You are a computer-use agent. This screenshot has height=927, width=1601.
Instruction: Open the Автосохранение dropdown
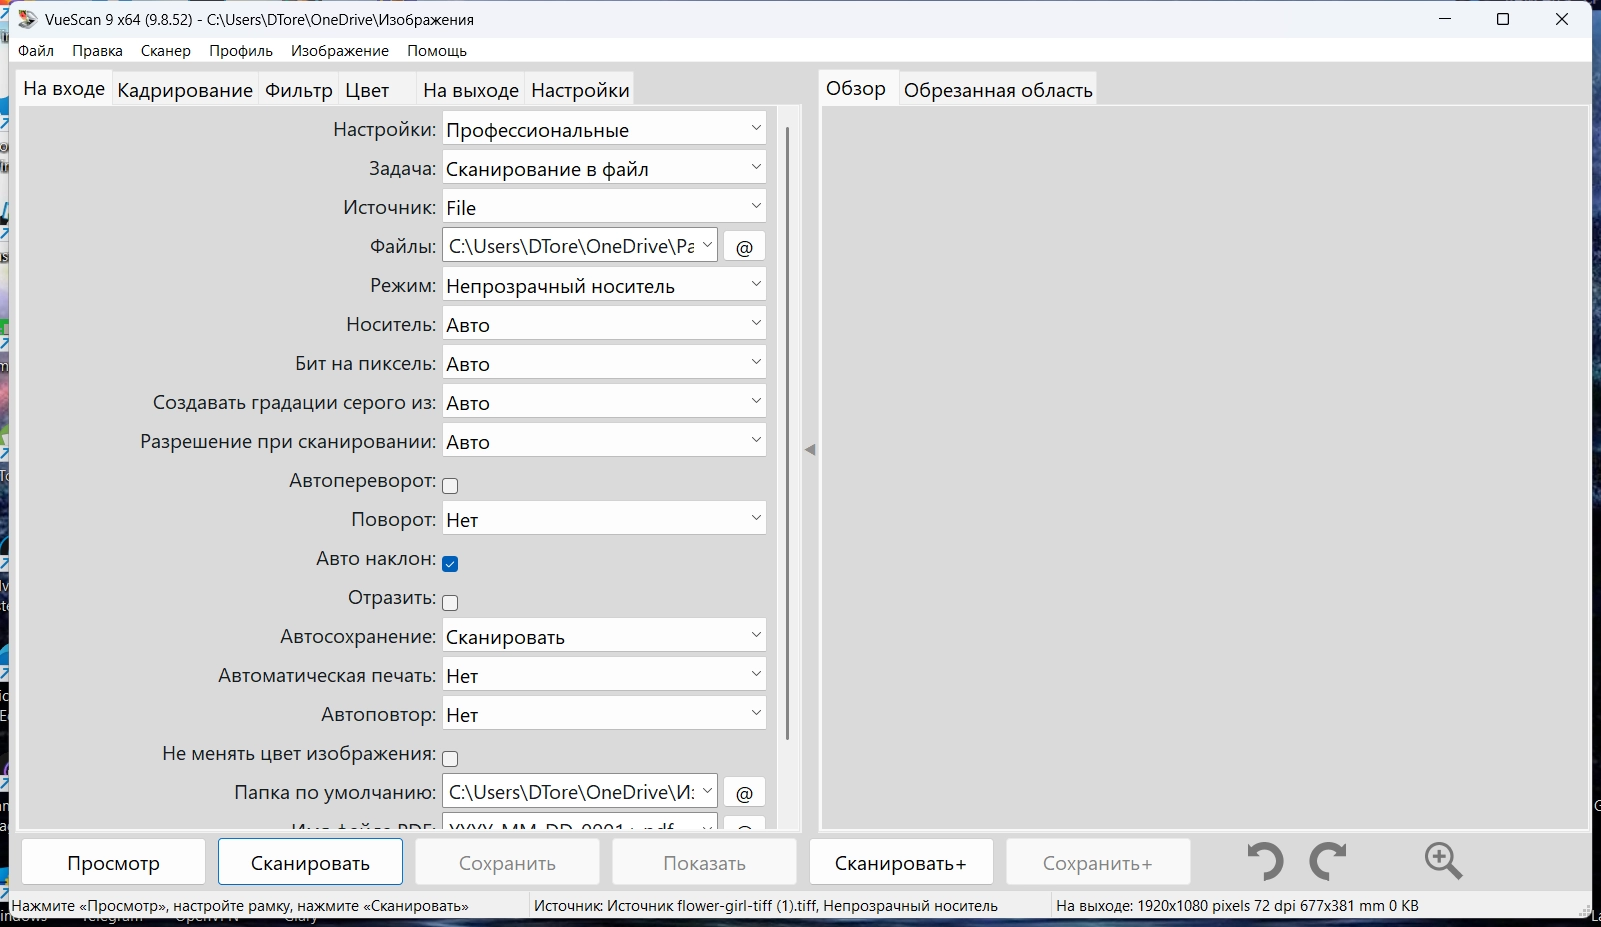(x=604, y=637)
